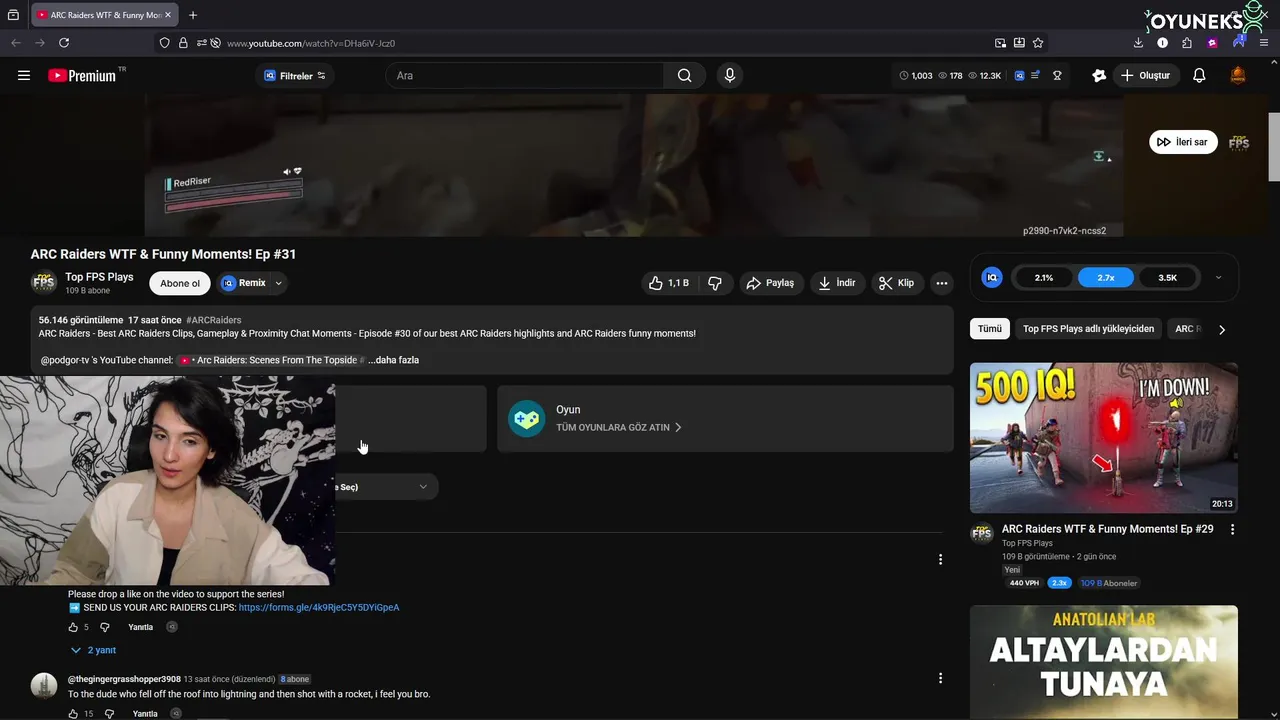Go back to the previous page
The width and height of the screenshot is (1280, 720).
point(16,43)
